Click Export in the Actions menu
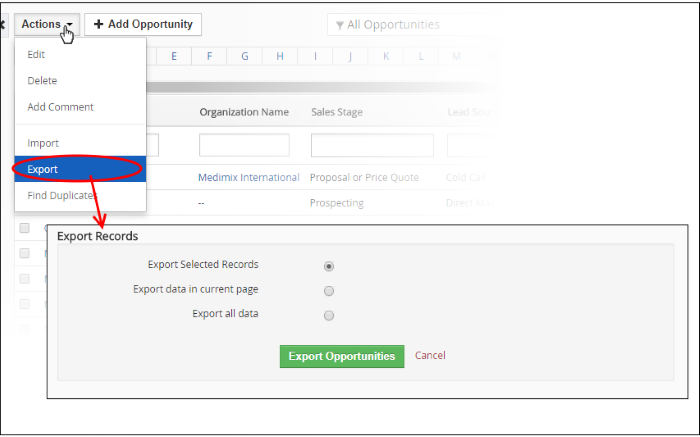 tap(43, 169)
